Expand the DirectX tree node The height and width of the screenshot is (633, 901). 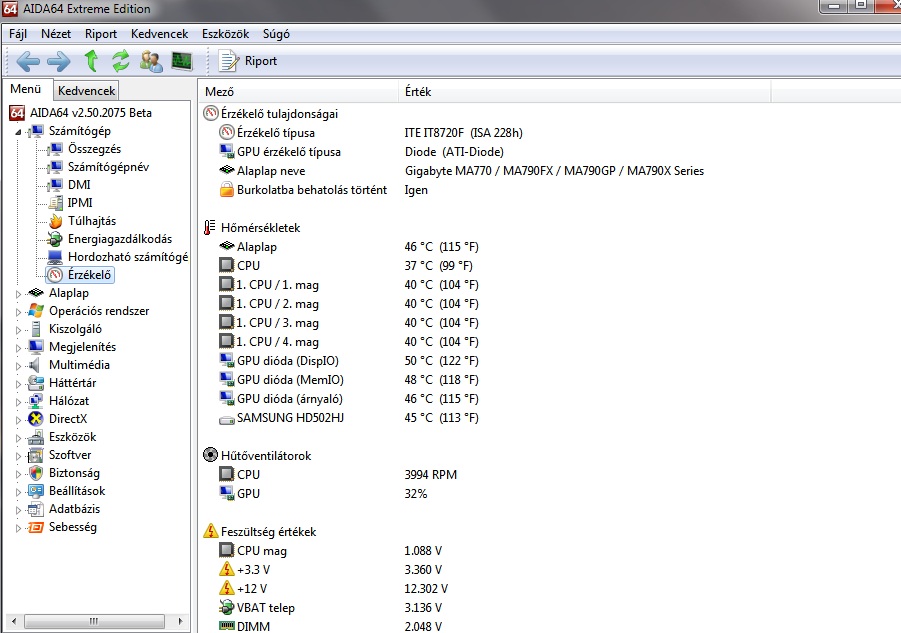coord(18,420)
